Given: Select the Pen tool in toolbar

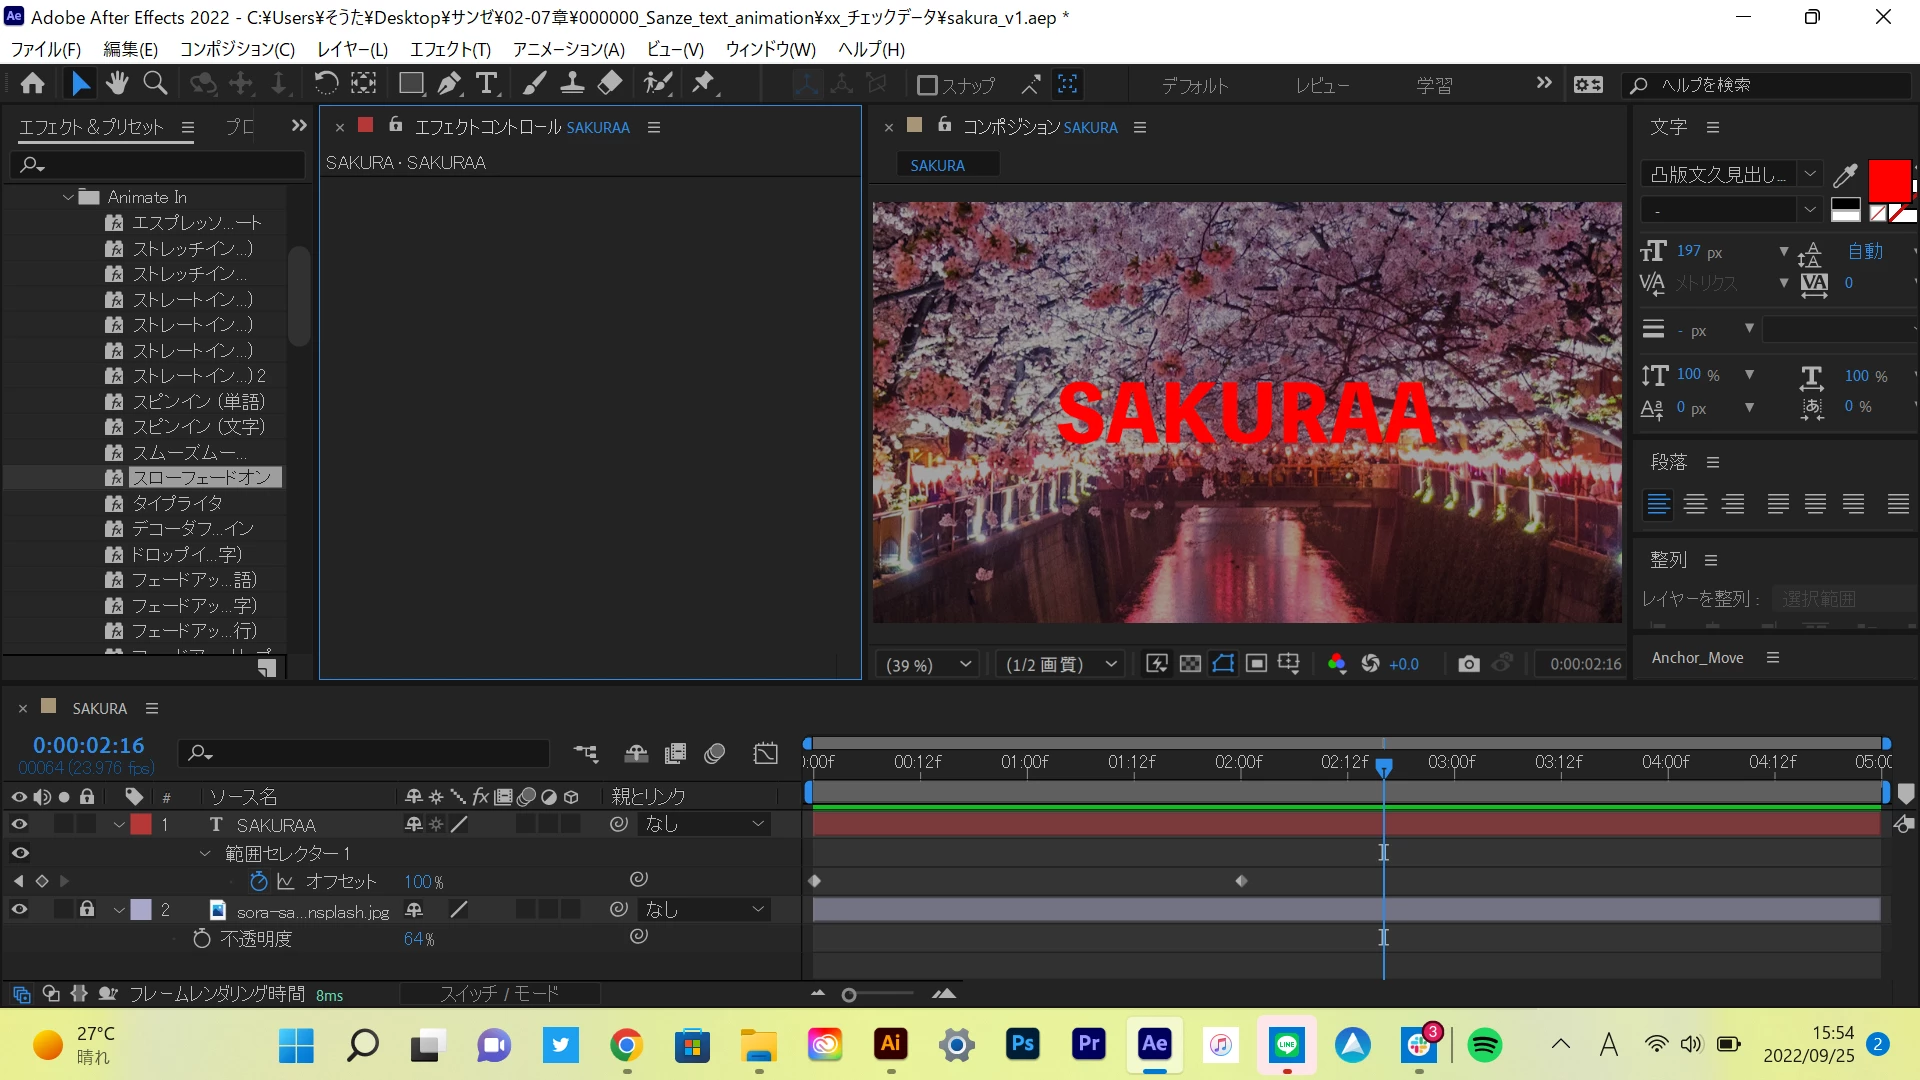Looking at the screenshot, I should 449,84.
